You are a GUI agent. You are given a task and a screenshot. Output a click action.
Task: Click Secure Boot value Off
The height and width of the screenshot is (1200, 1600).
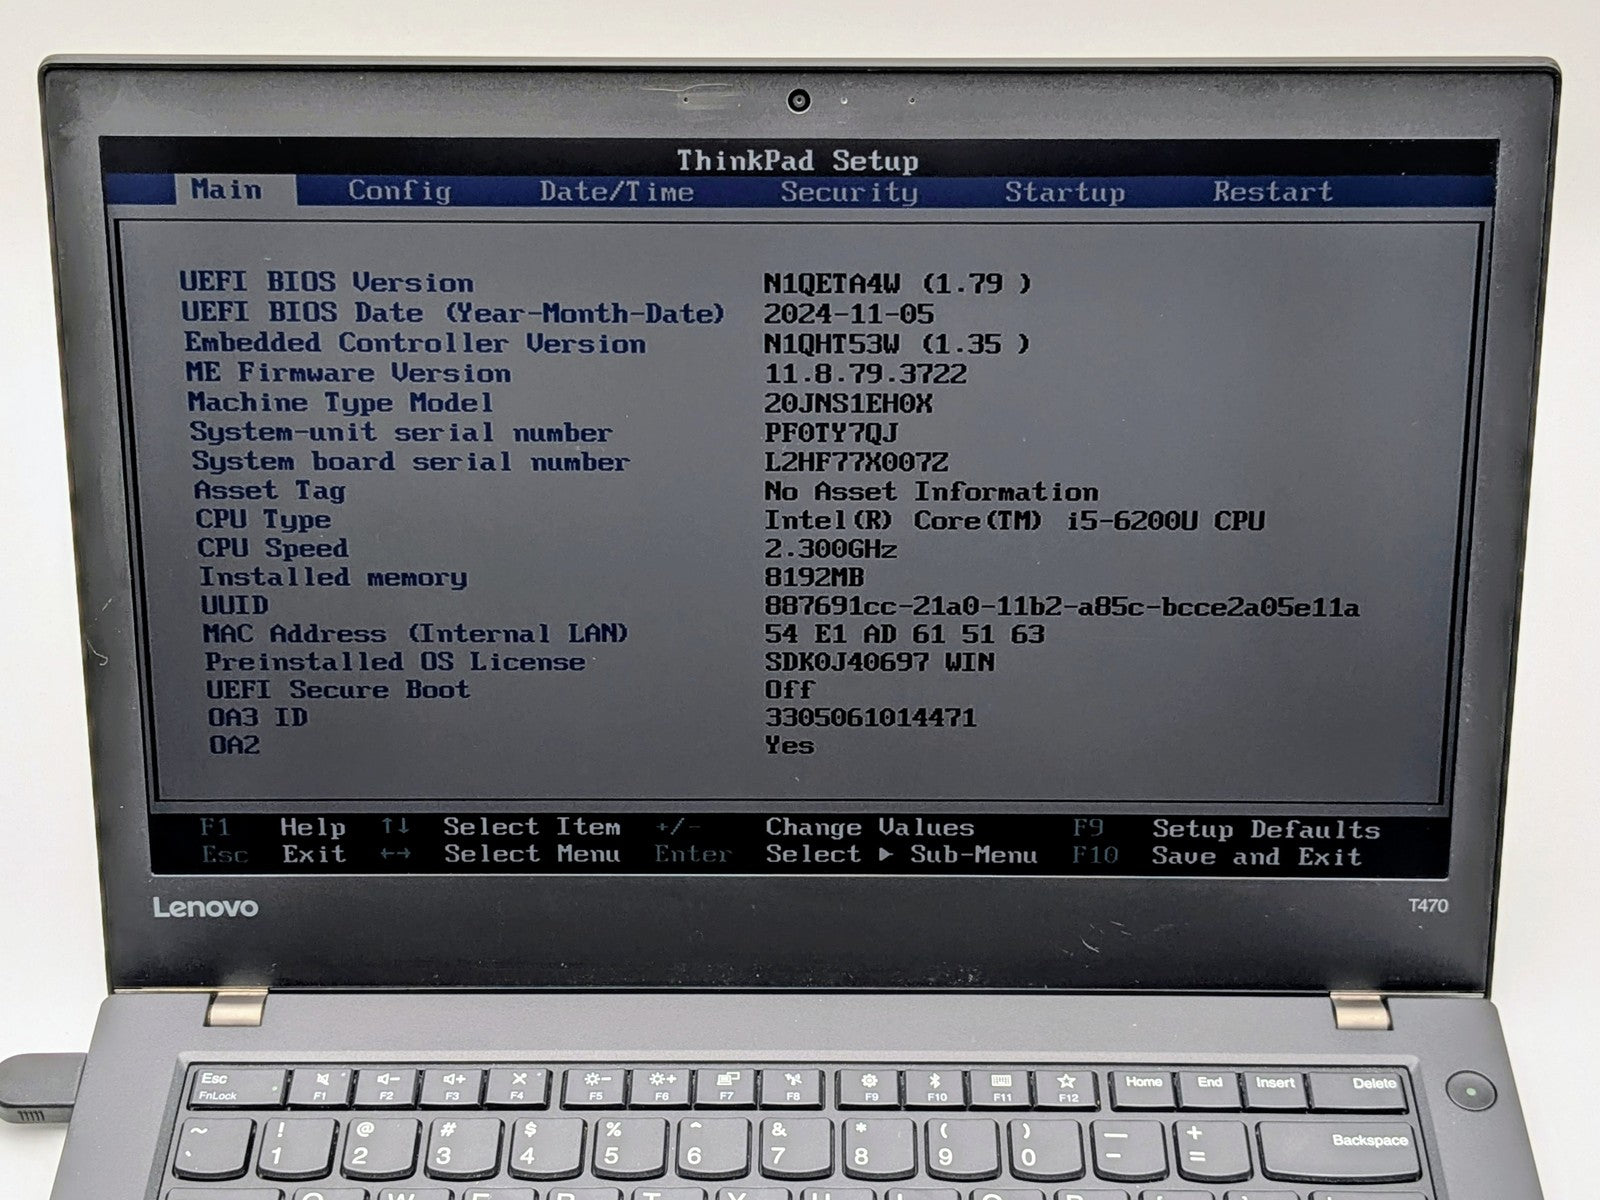(790, 689)
